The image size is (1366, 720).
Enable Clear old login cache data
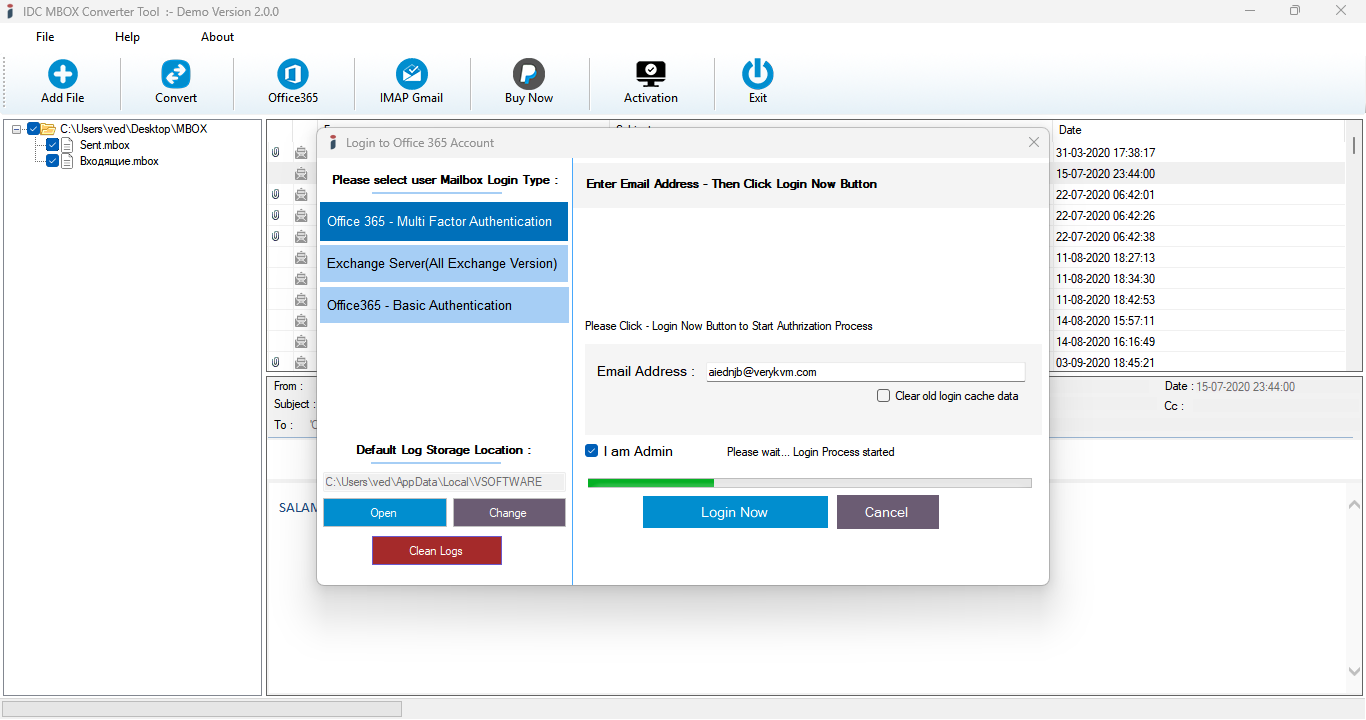883,396
